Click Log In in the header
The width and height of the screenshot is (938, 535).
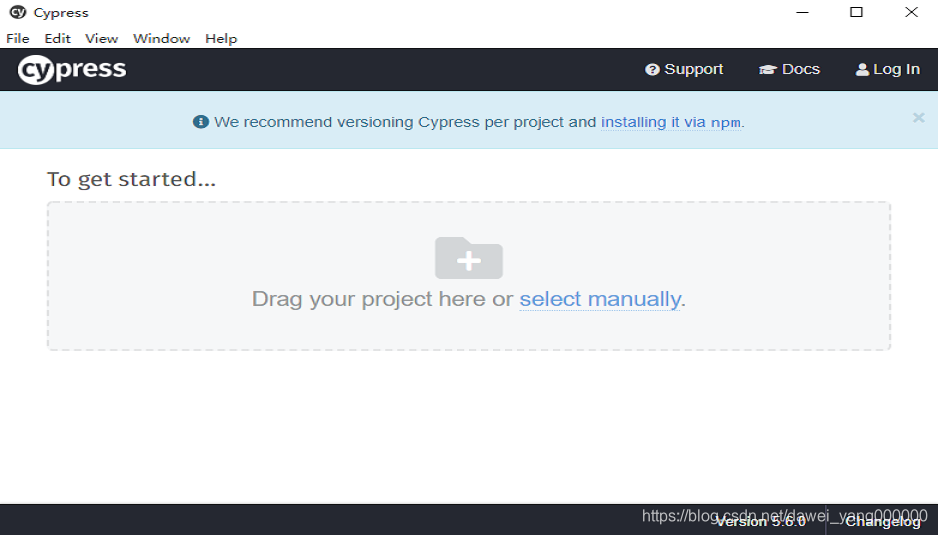[888, 69]
